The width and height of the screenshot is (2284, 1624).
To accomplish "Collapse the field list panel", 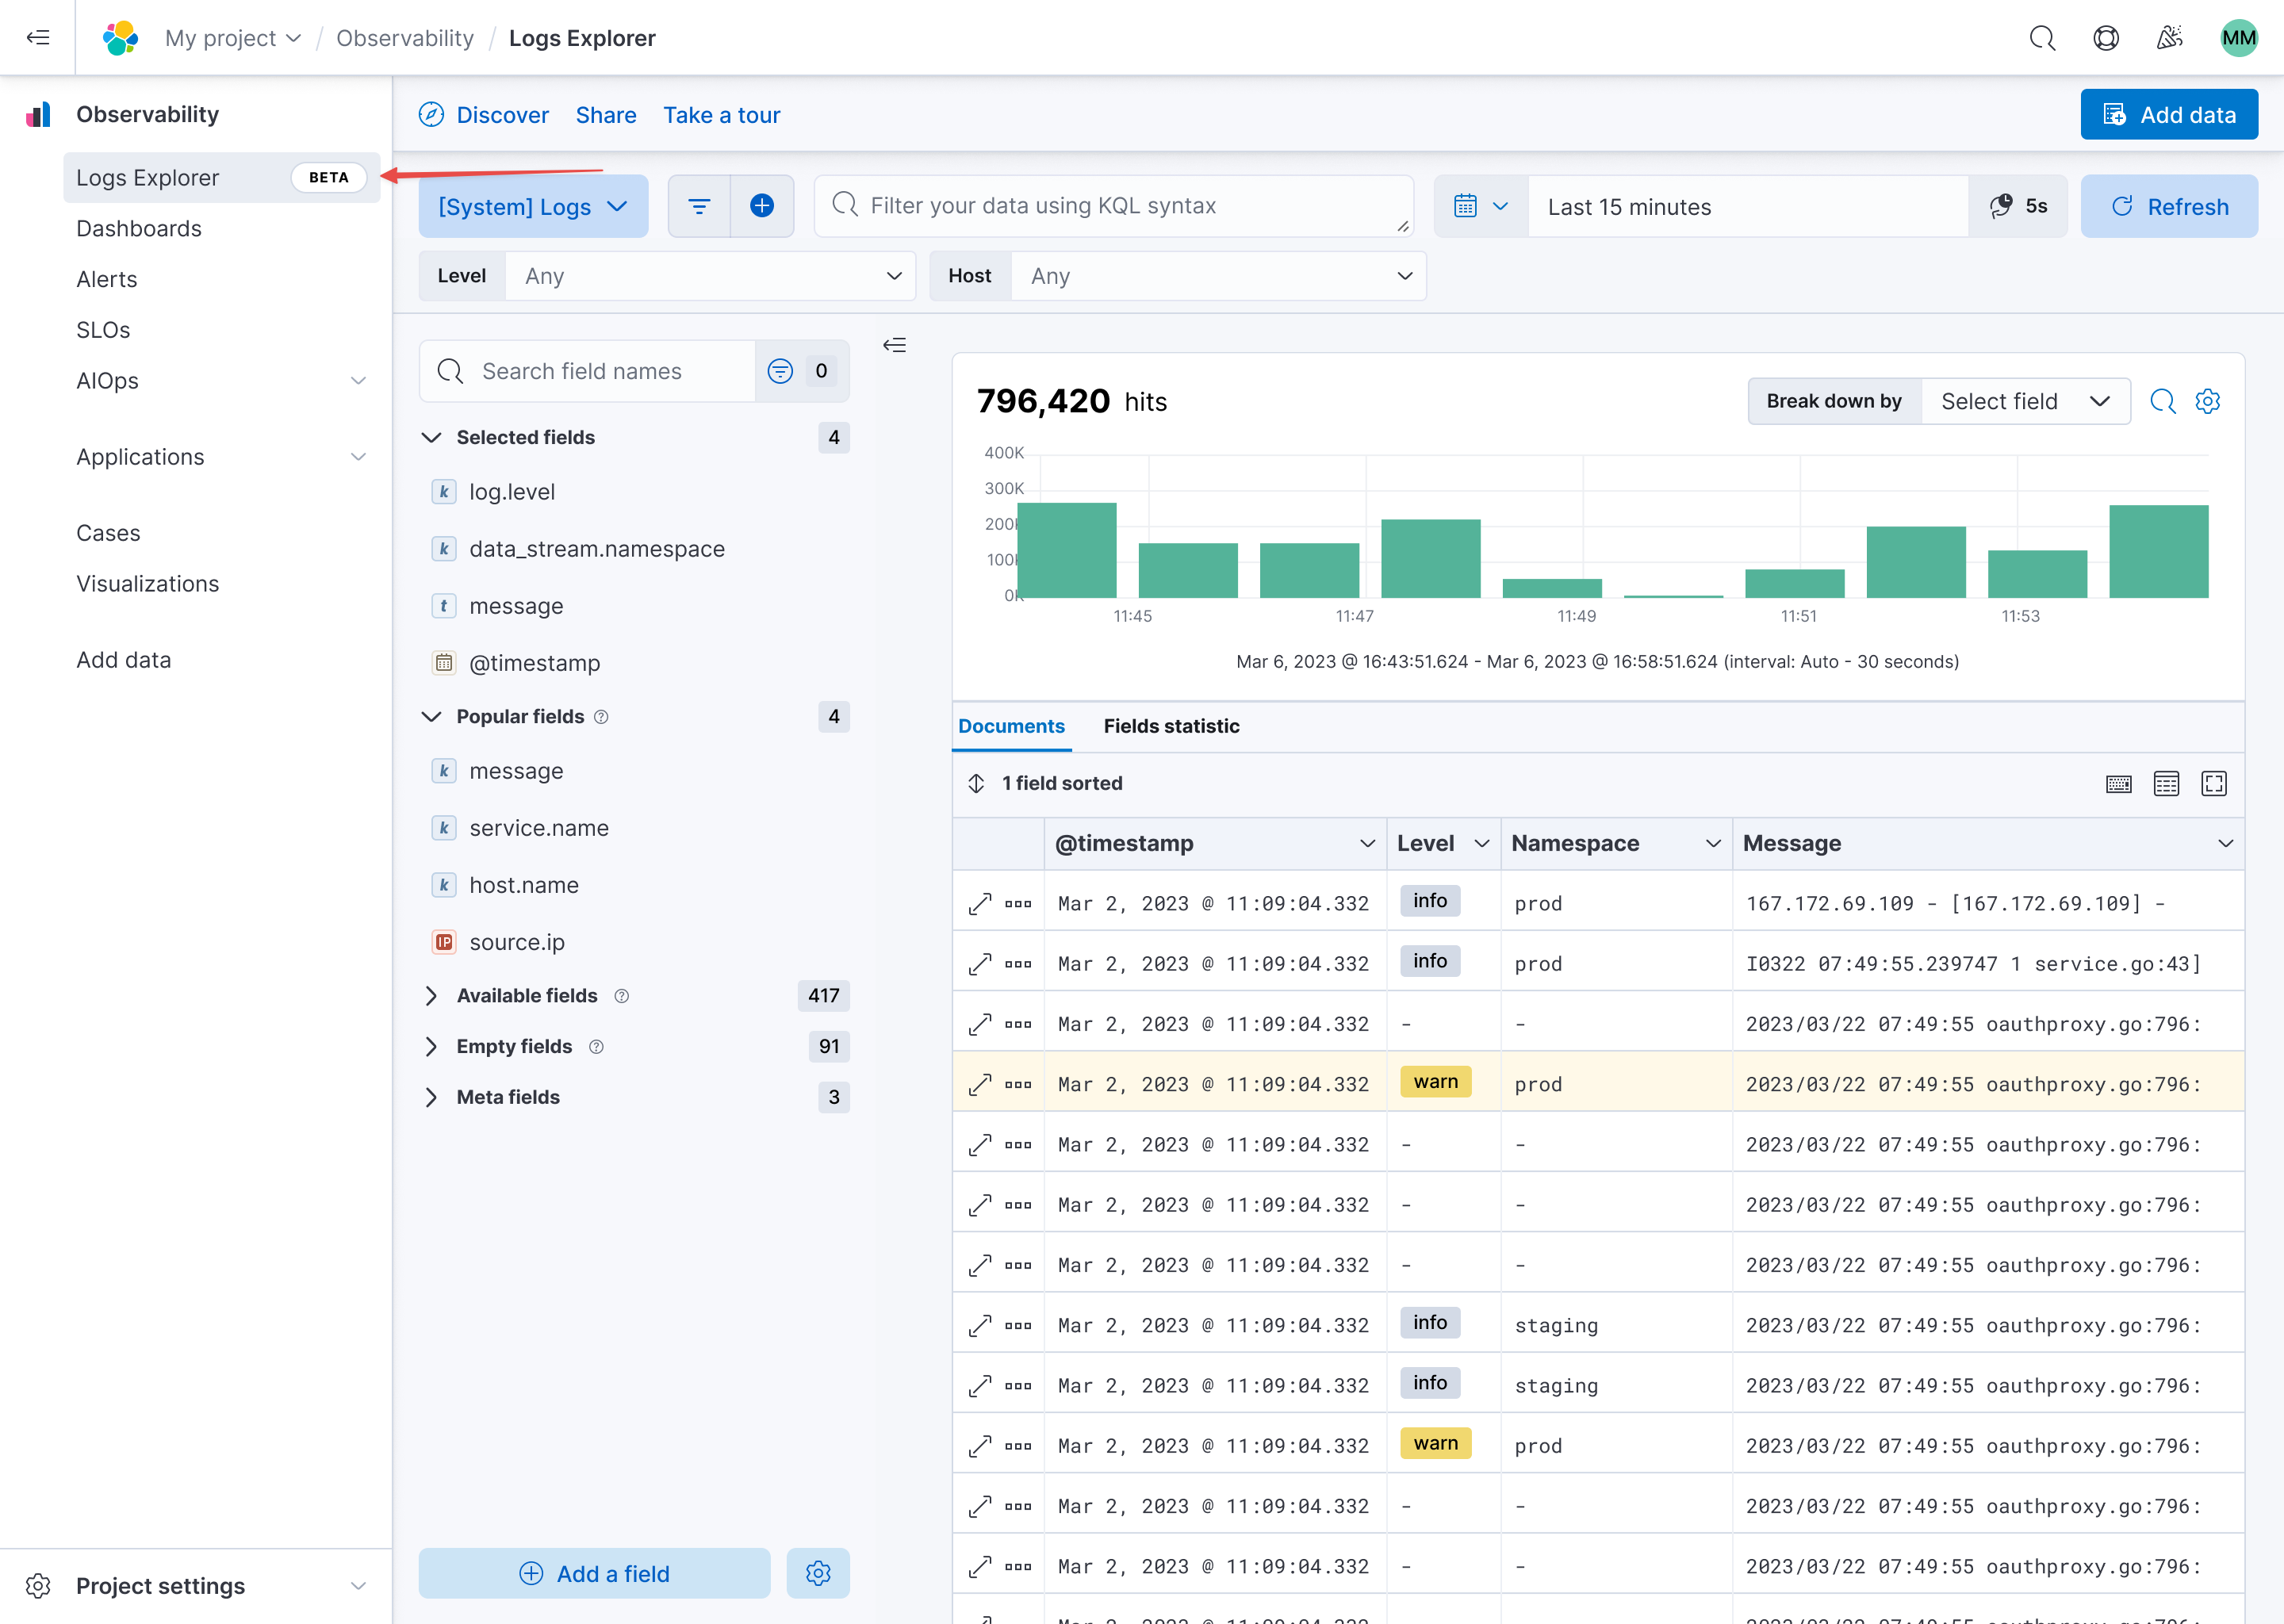I will [x=895, y=344].
